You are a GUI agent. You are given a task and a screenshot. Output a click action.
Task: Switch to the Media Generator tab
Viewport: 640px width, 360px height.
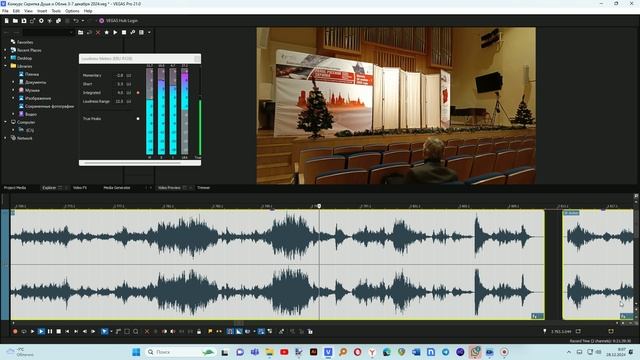coord(117,188)
